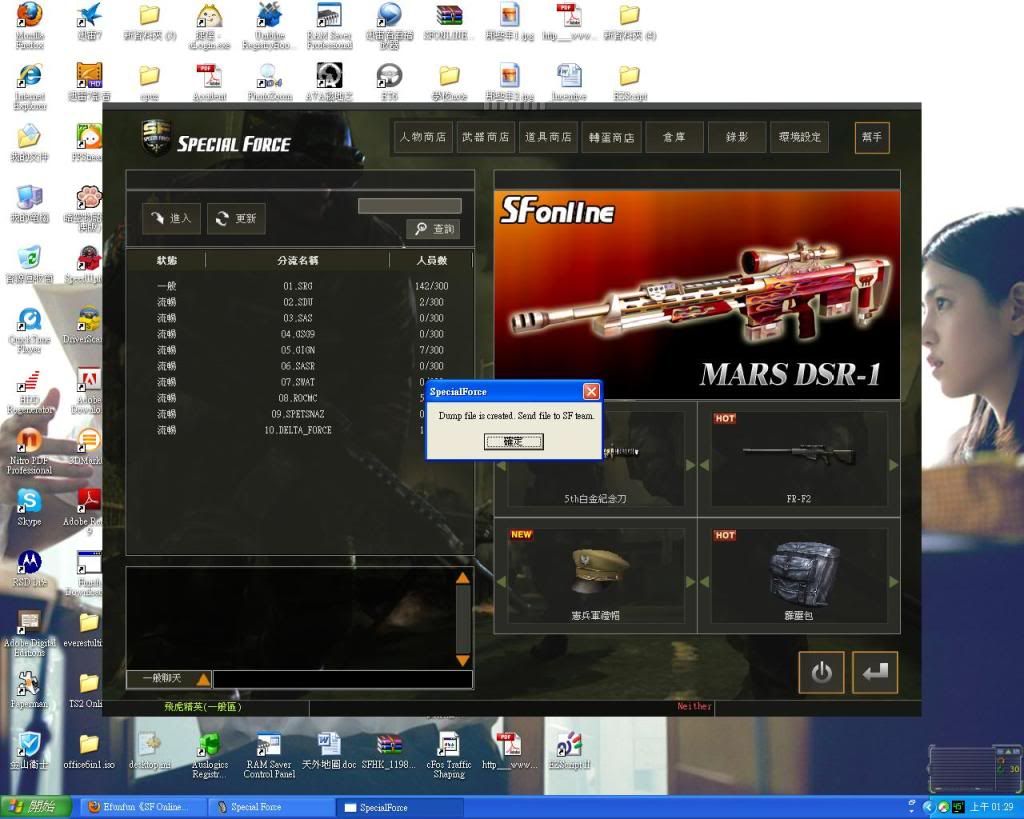
Task: Go to the 倉庫 inventory tab
Action: [x=674, y=137]
